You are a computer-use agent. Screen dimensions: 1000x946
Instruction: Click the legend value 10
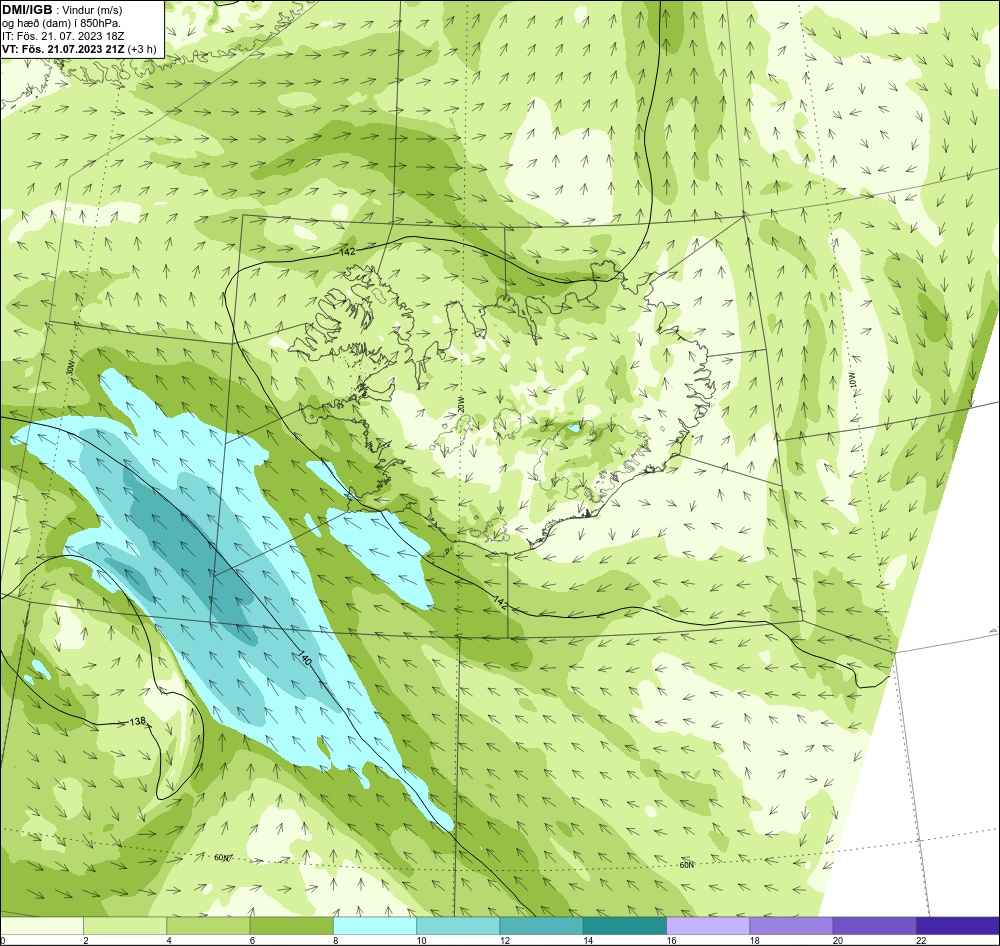[422, 940]
